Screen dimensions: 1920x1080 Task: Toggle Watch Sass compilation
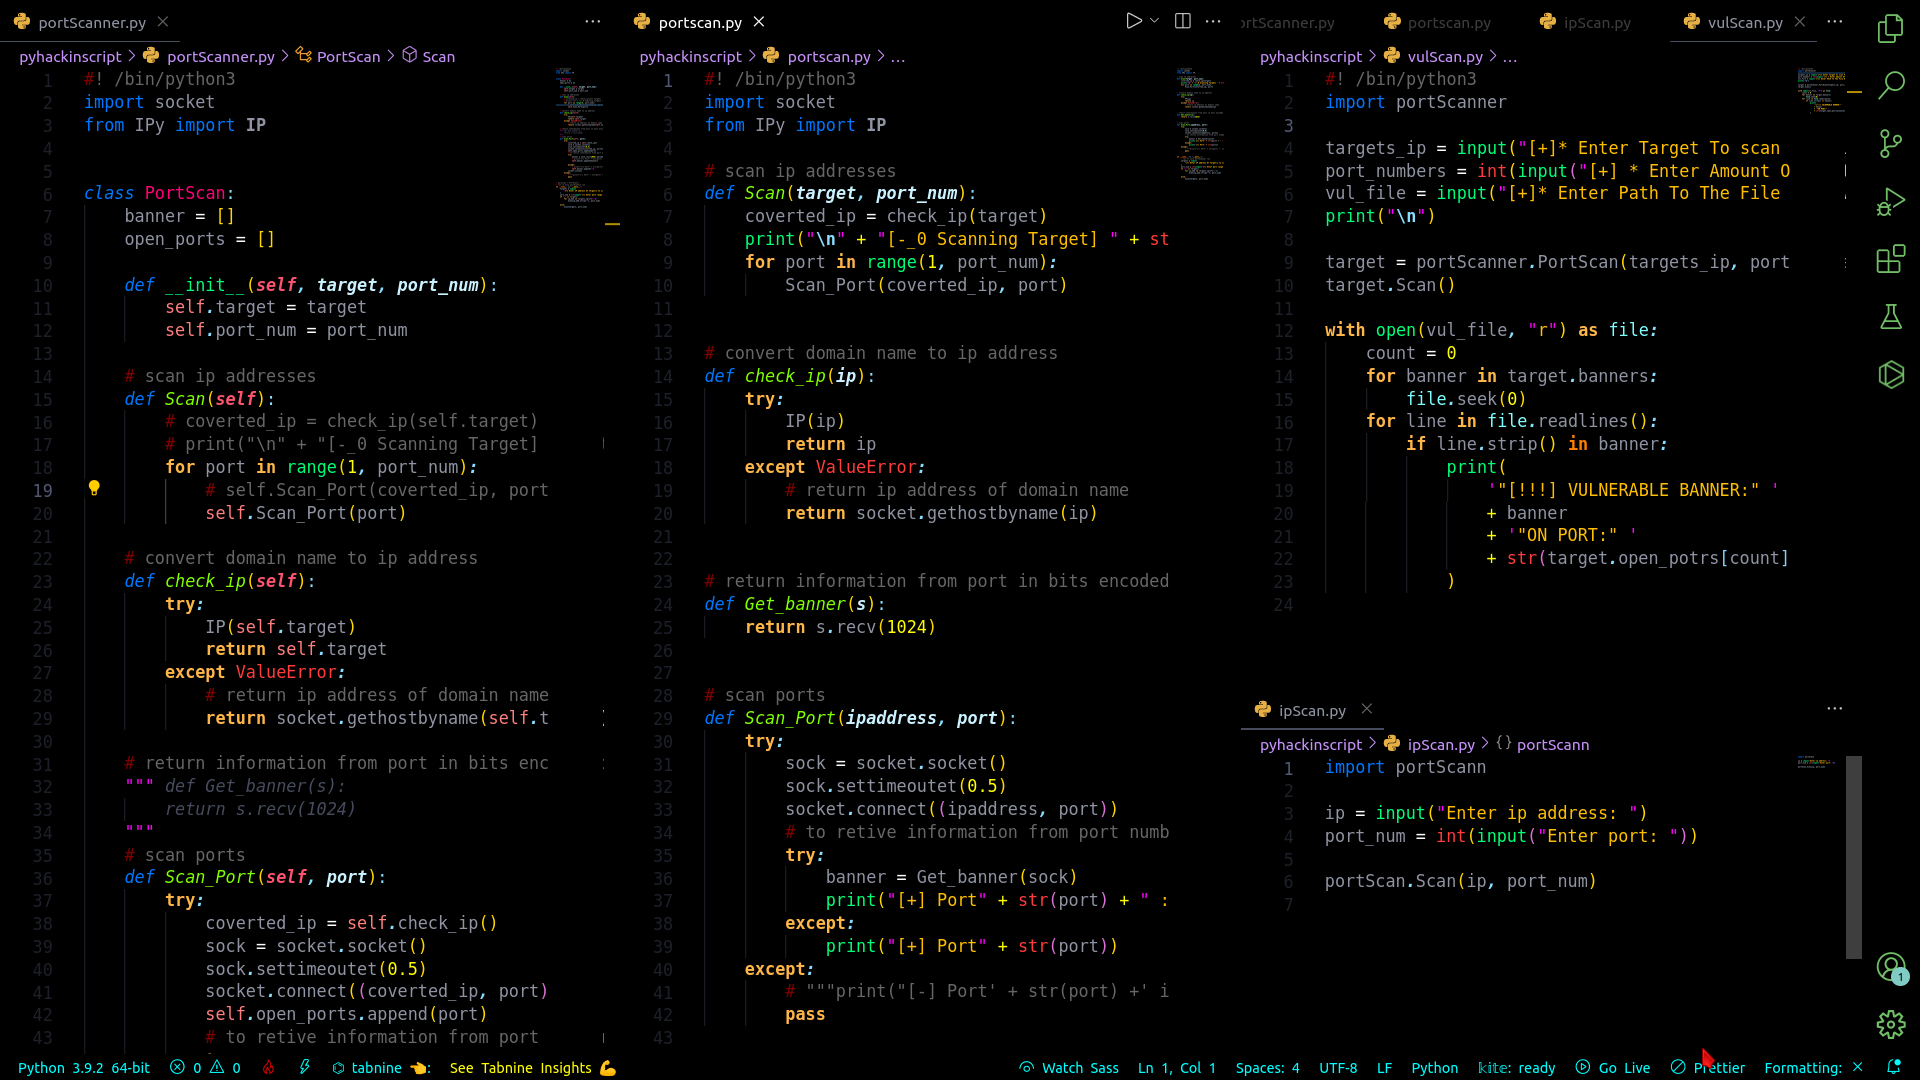[x=1068, y=1067]
